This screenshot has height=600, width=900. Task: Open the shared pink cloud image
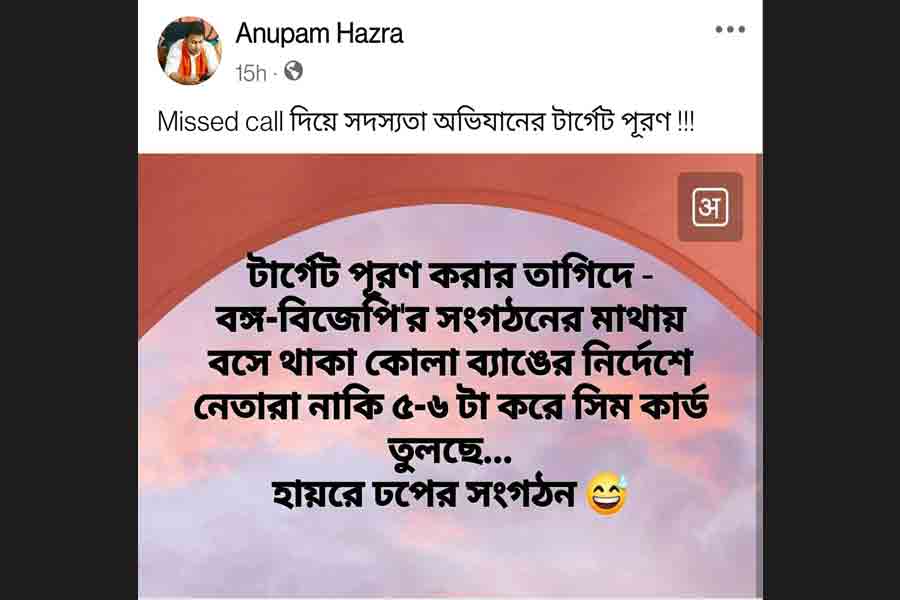[451, 377]
